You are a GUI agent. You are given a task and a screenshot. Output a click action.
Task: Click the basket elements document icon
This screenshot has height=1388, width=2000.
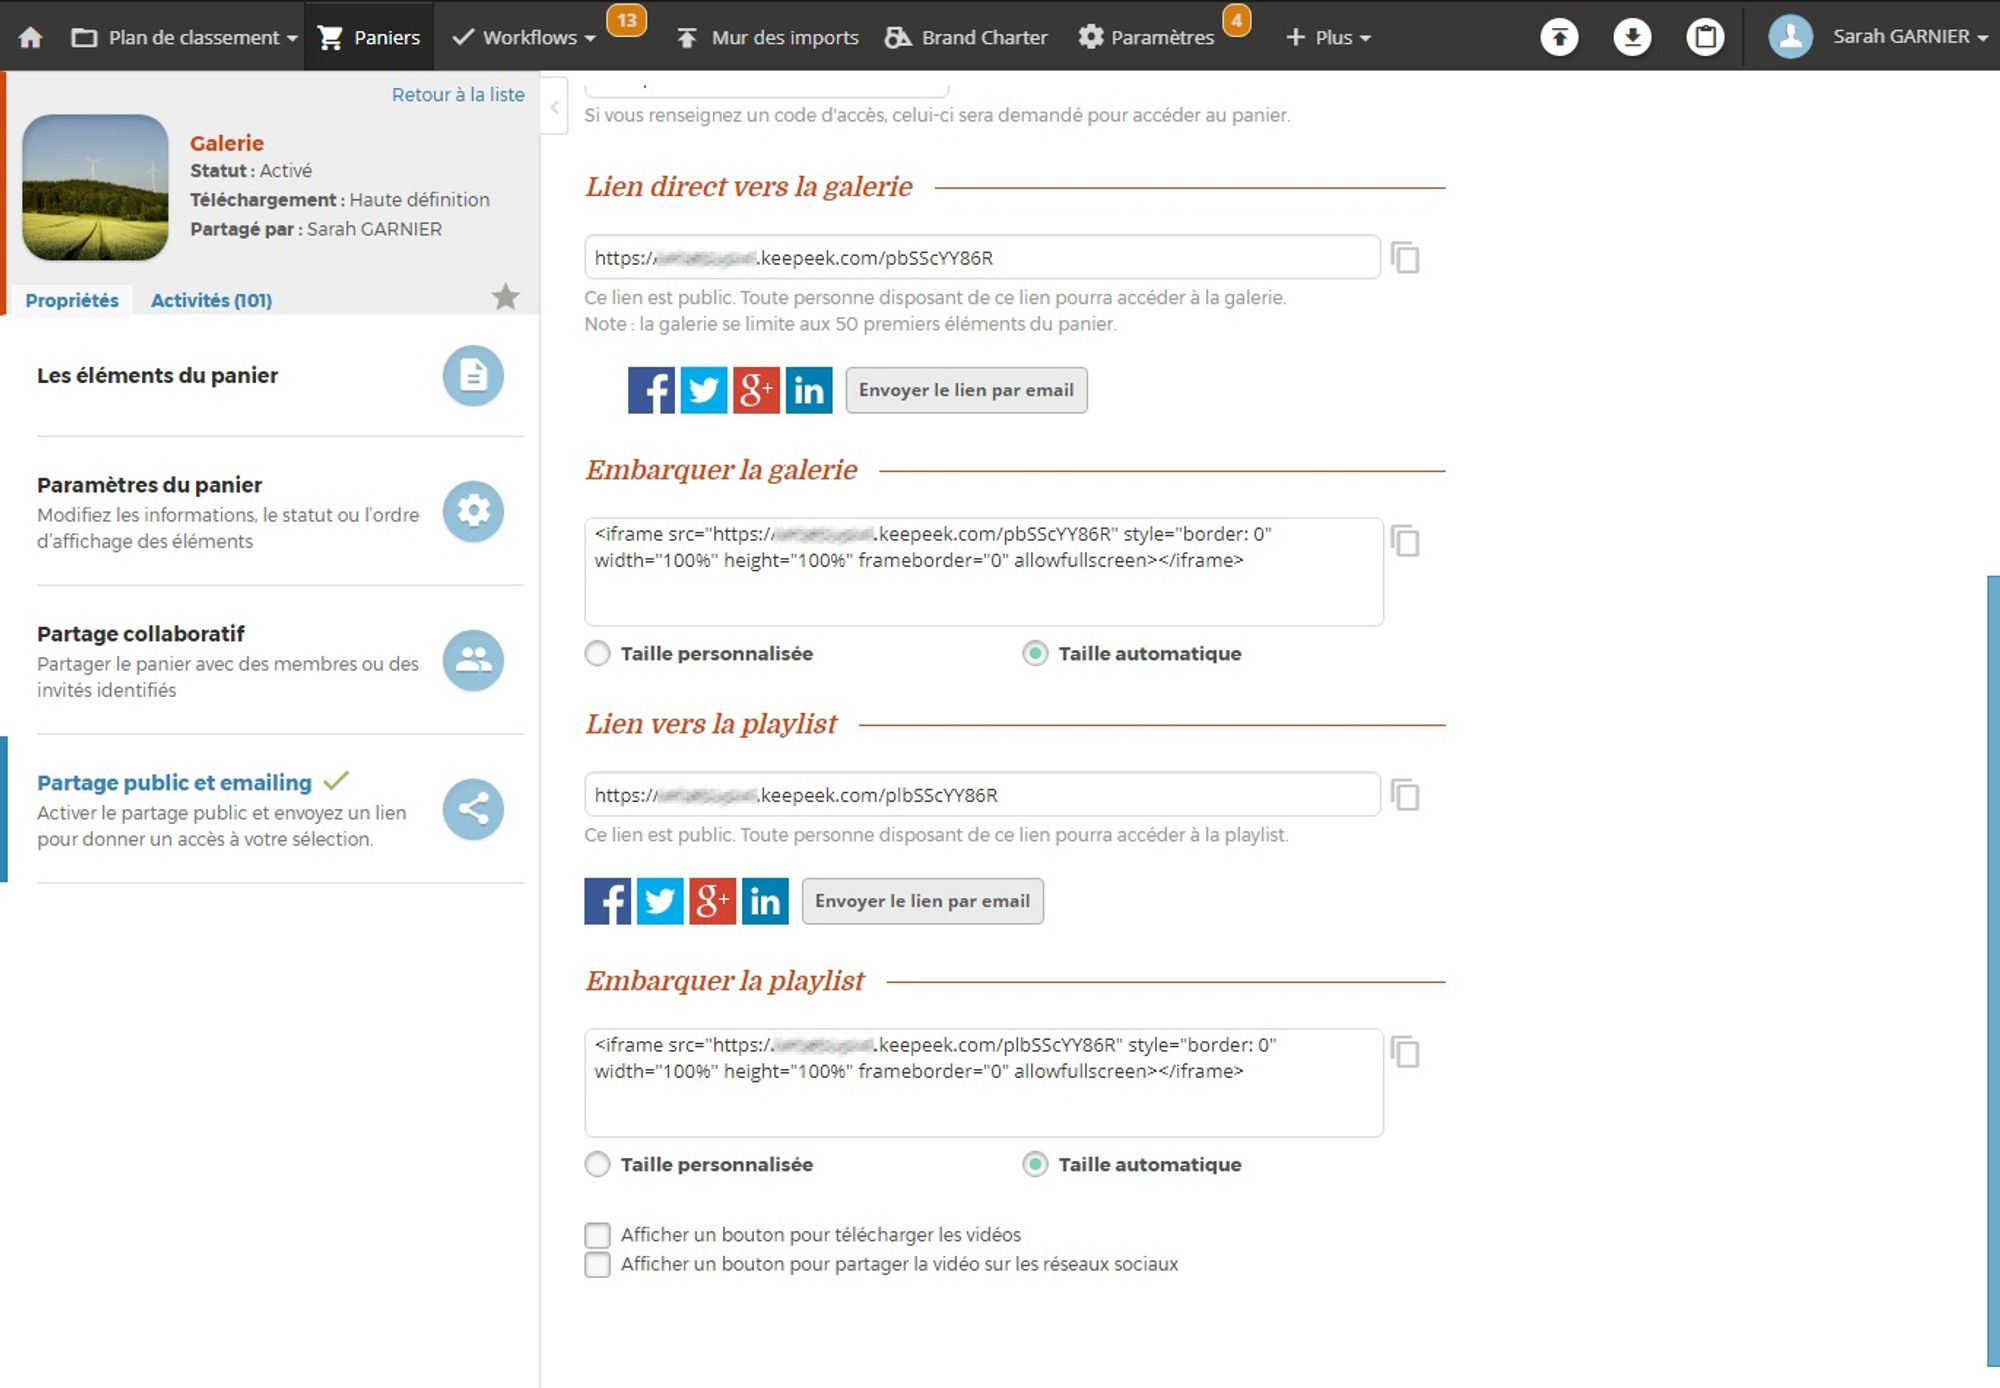point(473,376)
